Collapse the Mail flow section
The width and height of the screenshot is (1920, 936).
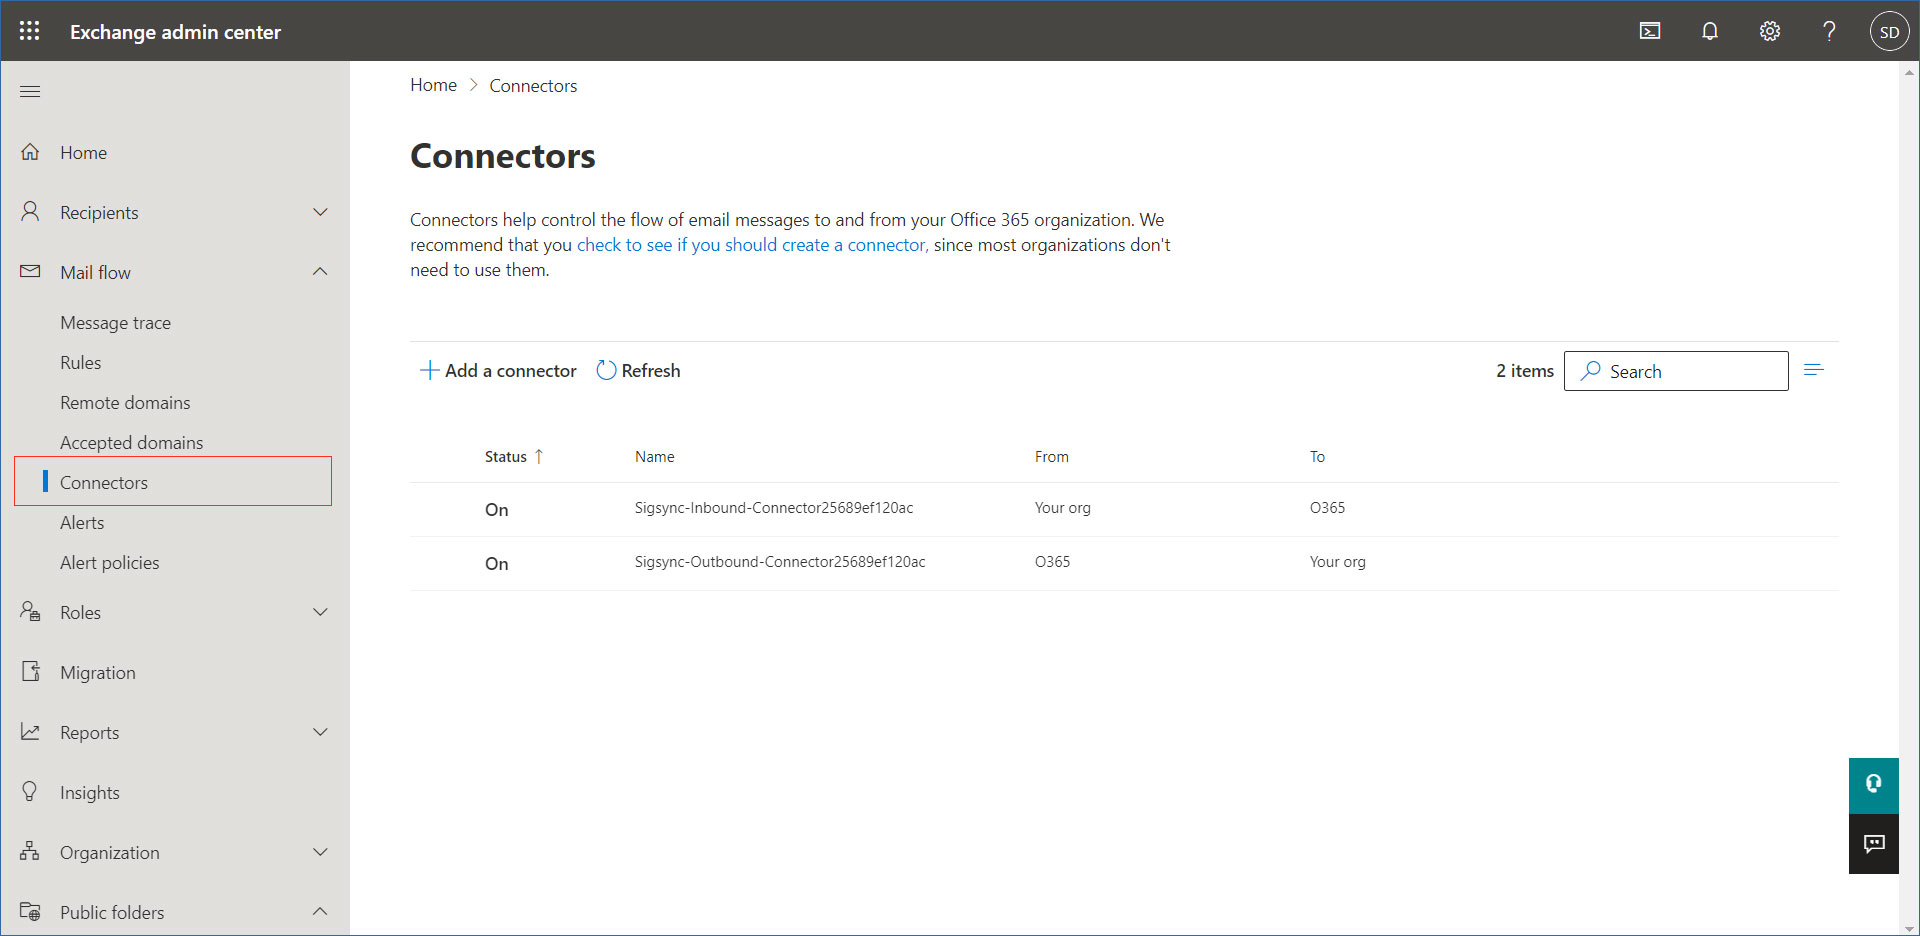click(320, 272)
